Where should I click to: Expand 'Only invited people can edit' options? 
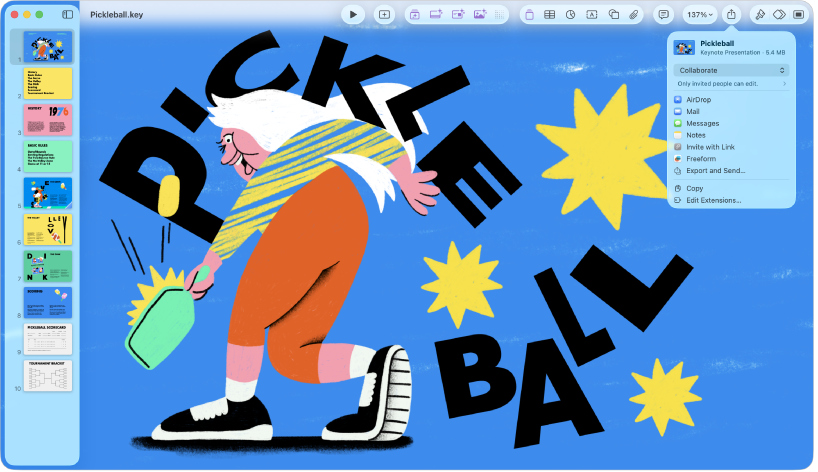pyautogui.click(x=731, y=84)
